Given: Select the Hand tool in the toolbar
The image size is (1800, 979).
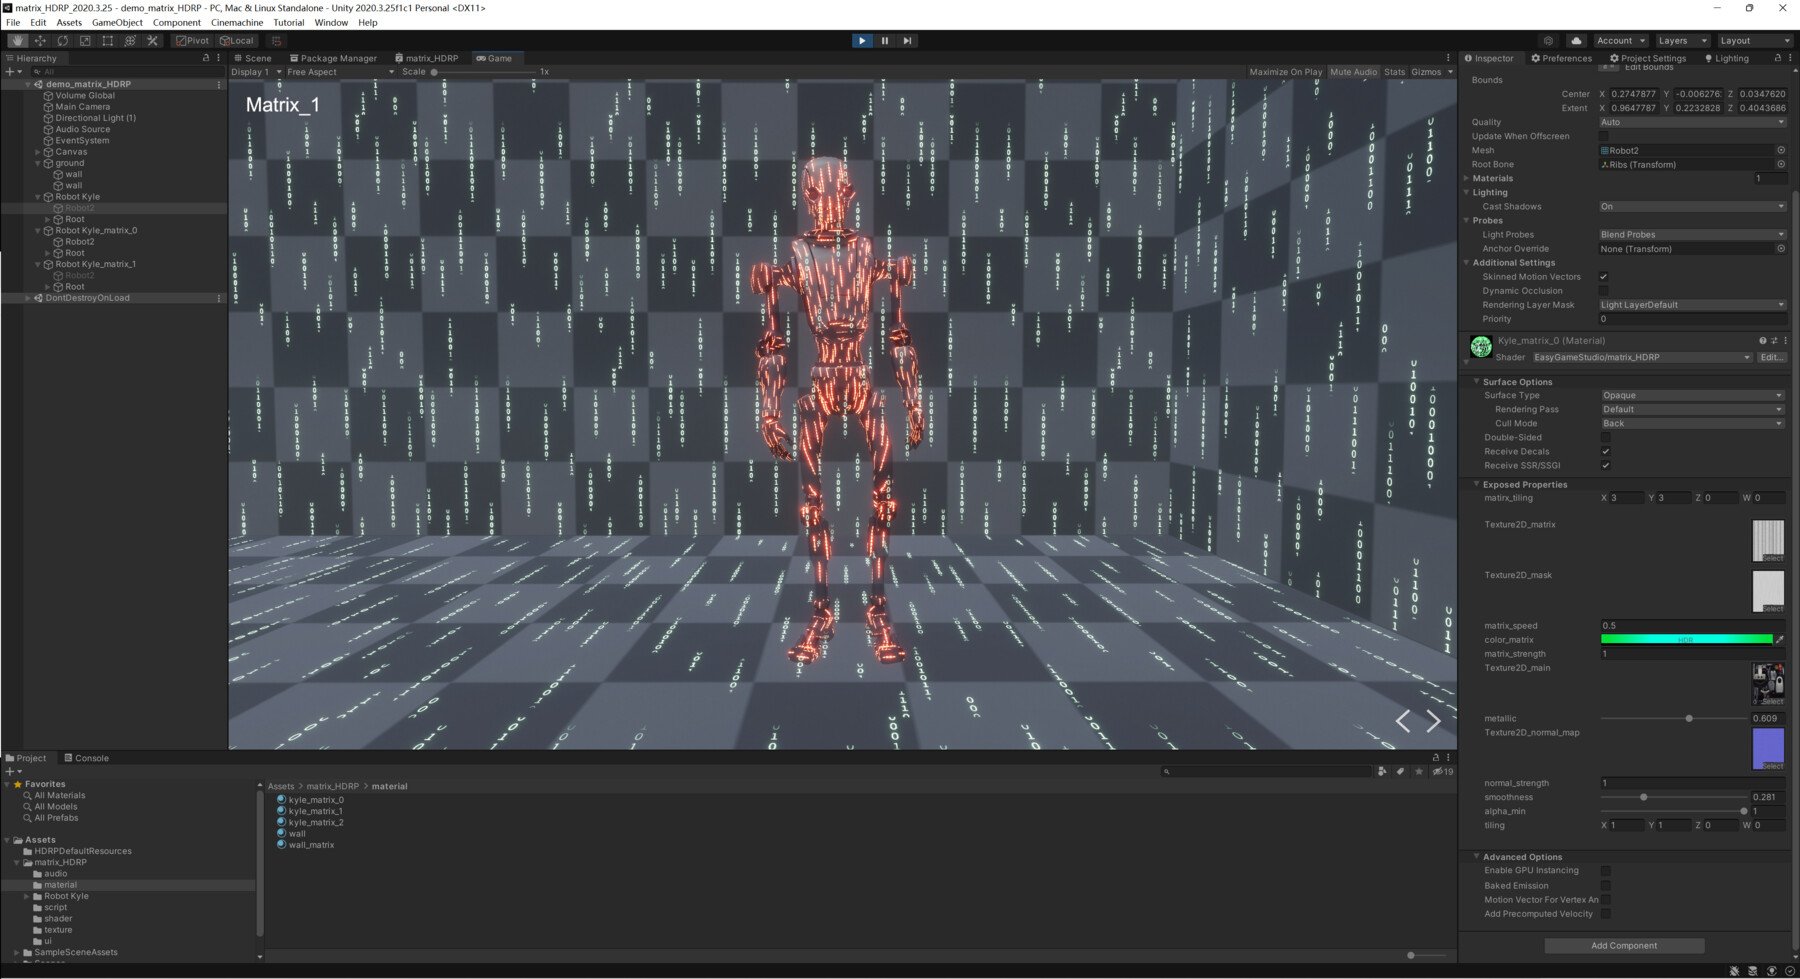Looking at the screenshot, I should pyautogui.click(x=16, y=40).
